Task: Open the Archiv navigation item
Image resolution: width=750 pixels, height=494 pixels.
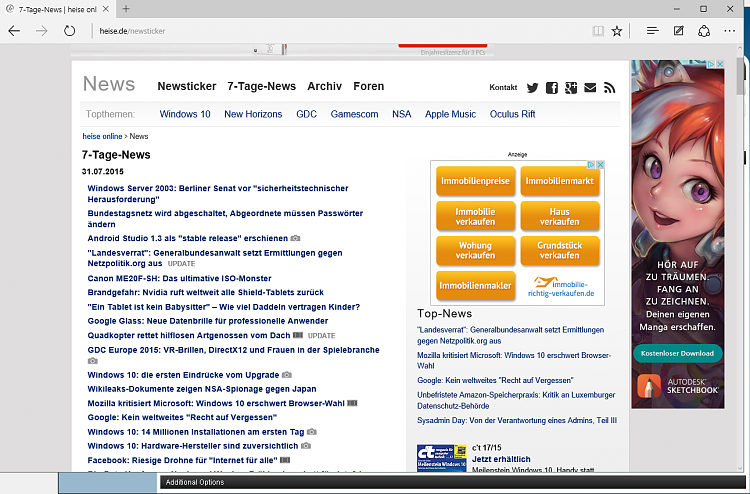Action: [324, 86]
